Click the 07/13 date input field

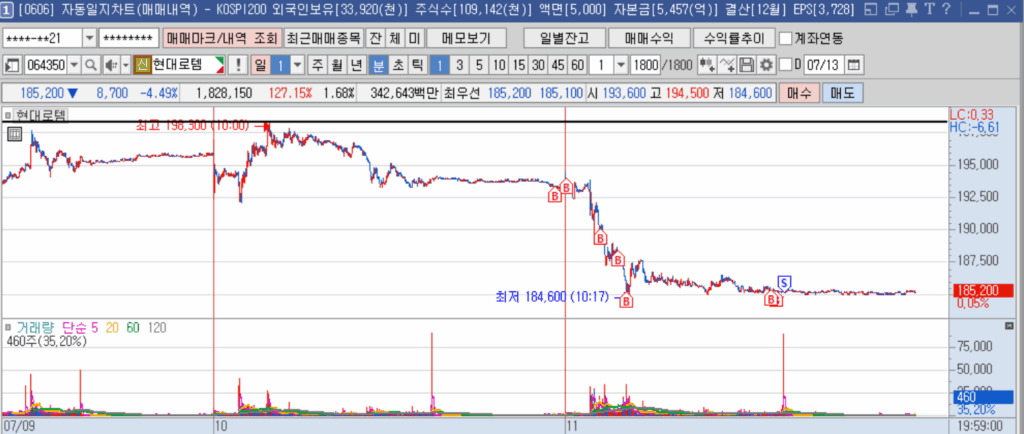(823, 65)
